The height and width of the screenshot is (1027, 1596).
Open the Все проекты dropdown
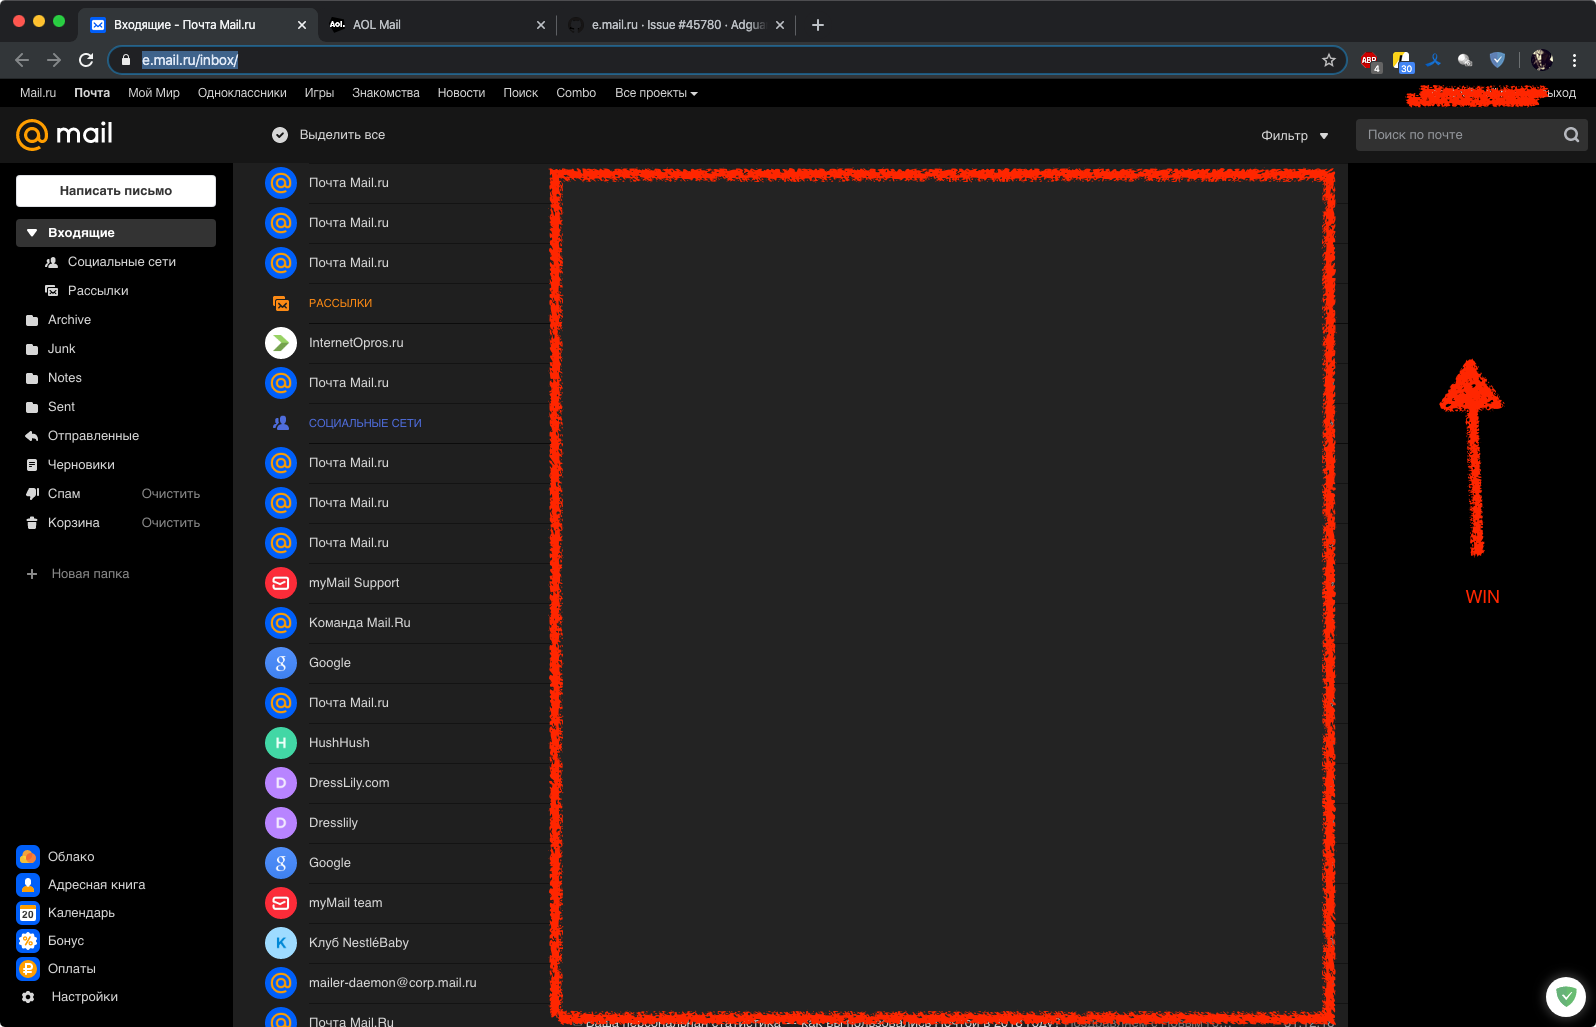pyautogui.click(x=656, y=93)
